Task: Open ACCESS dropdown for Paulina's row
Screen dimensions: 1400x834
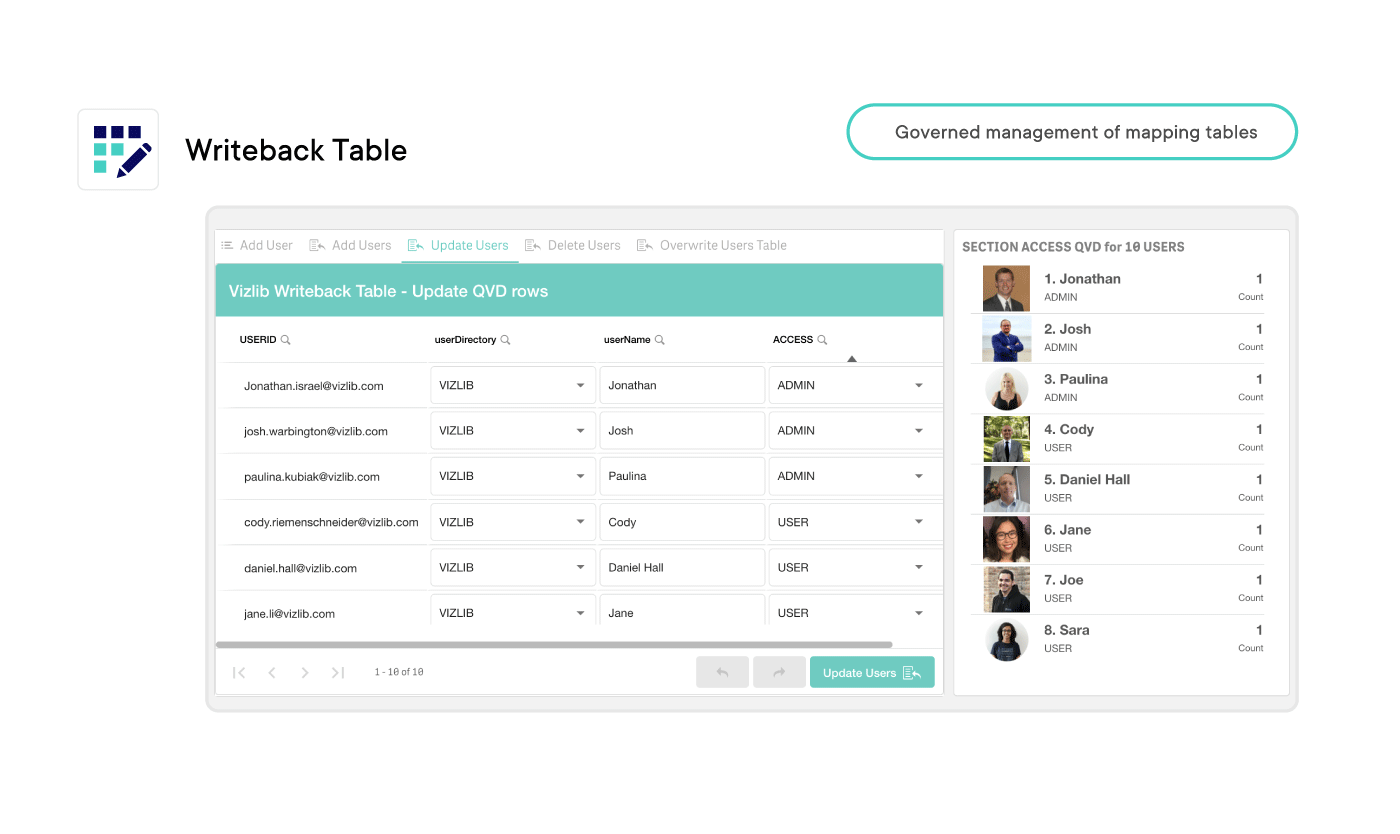Action: (856, 476)
